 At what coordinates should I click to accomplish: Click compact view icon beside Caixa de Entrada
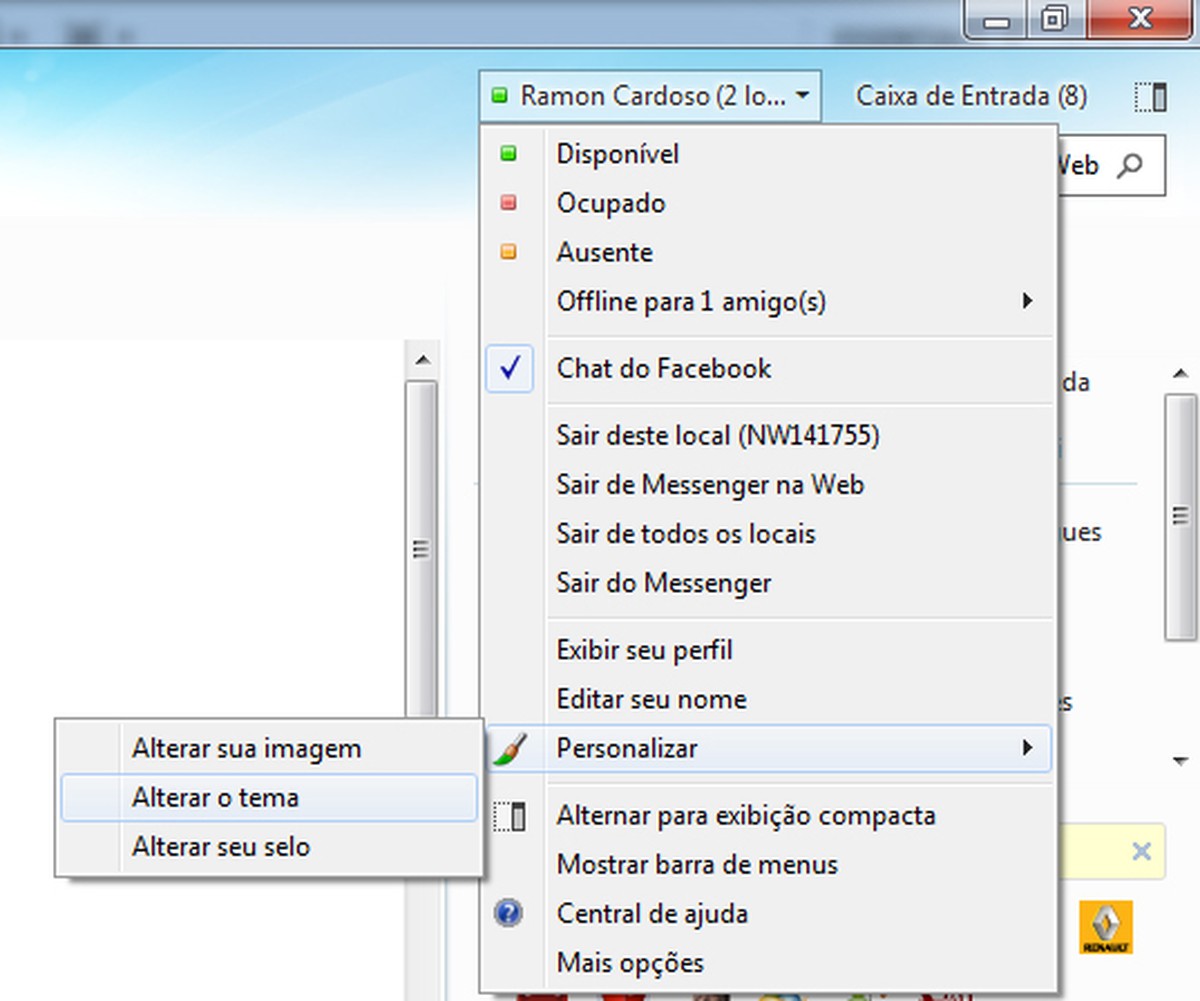pos(1151,97)
